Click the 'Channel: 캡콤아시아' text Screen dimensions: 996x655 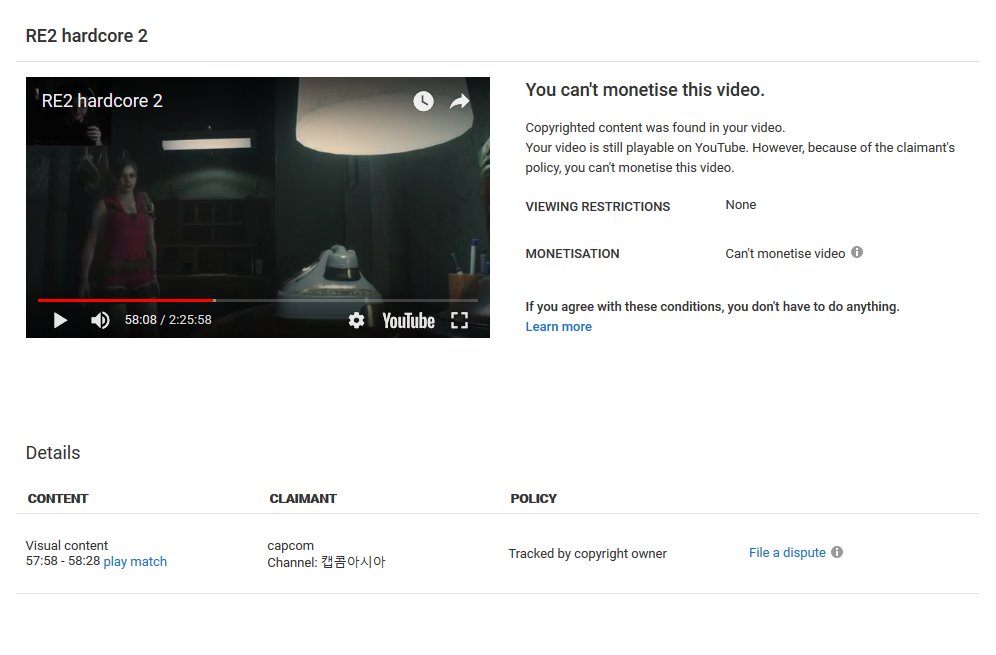[x=326, y=562]
